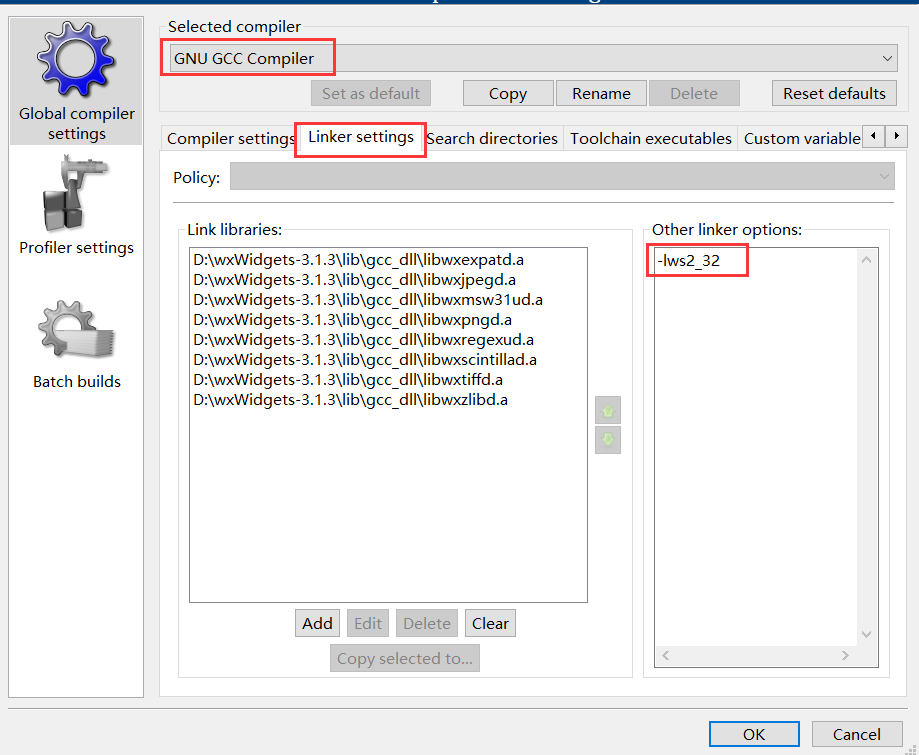Move selected library down with arrow
Image resolution: width=919 pixels, height=755 pixels.
[607, 440]
